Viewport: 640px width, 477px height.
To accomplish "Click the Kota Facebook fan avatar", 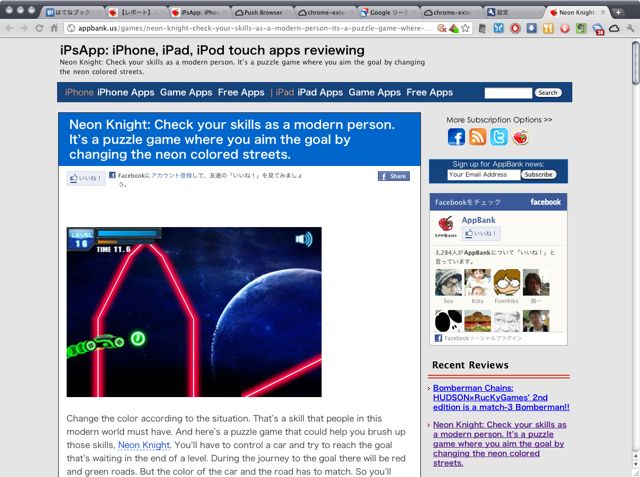I will click(x=478, y=282).
